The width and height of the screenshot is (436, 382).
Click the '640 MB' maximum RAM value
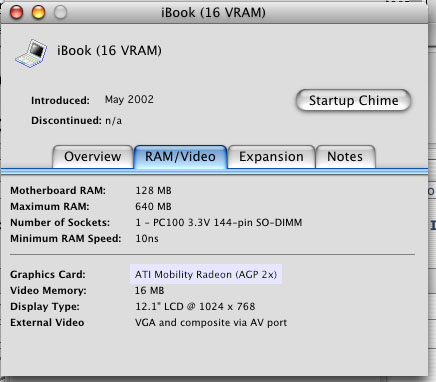click(153, 207)
